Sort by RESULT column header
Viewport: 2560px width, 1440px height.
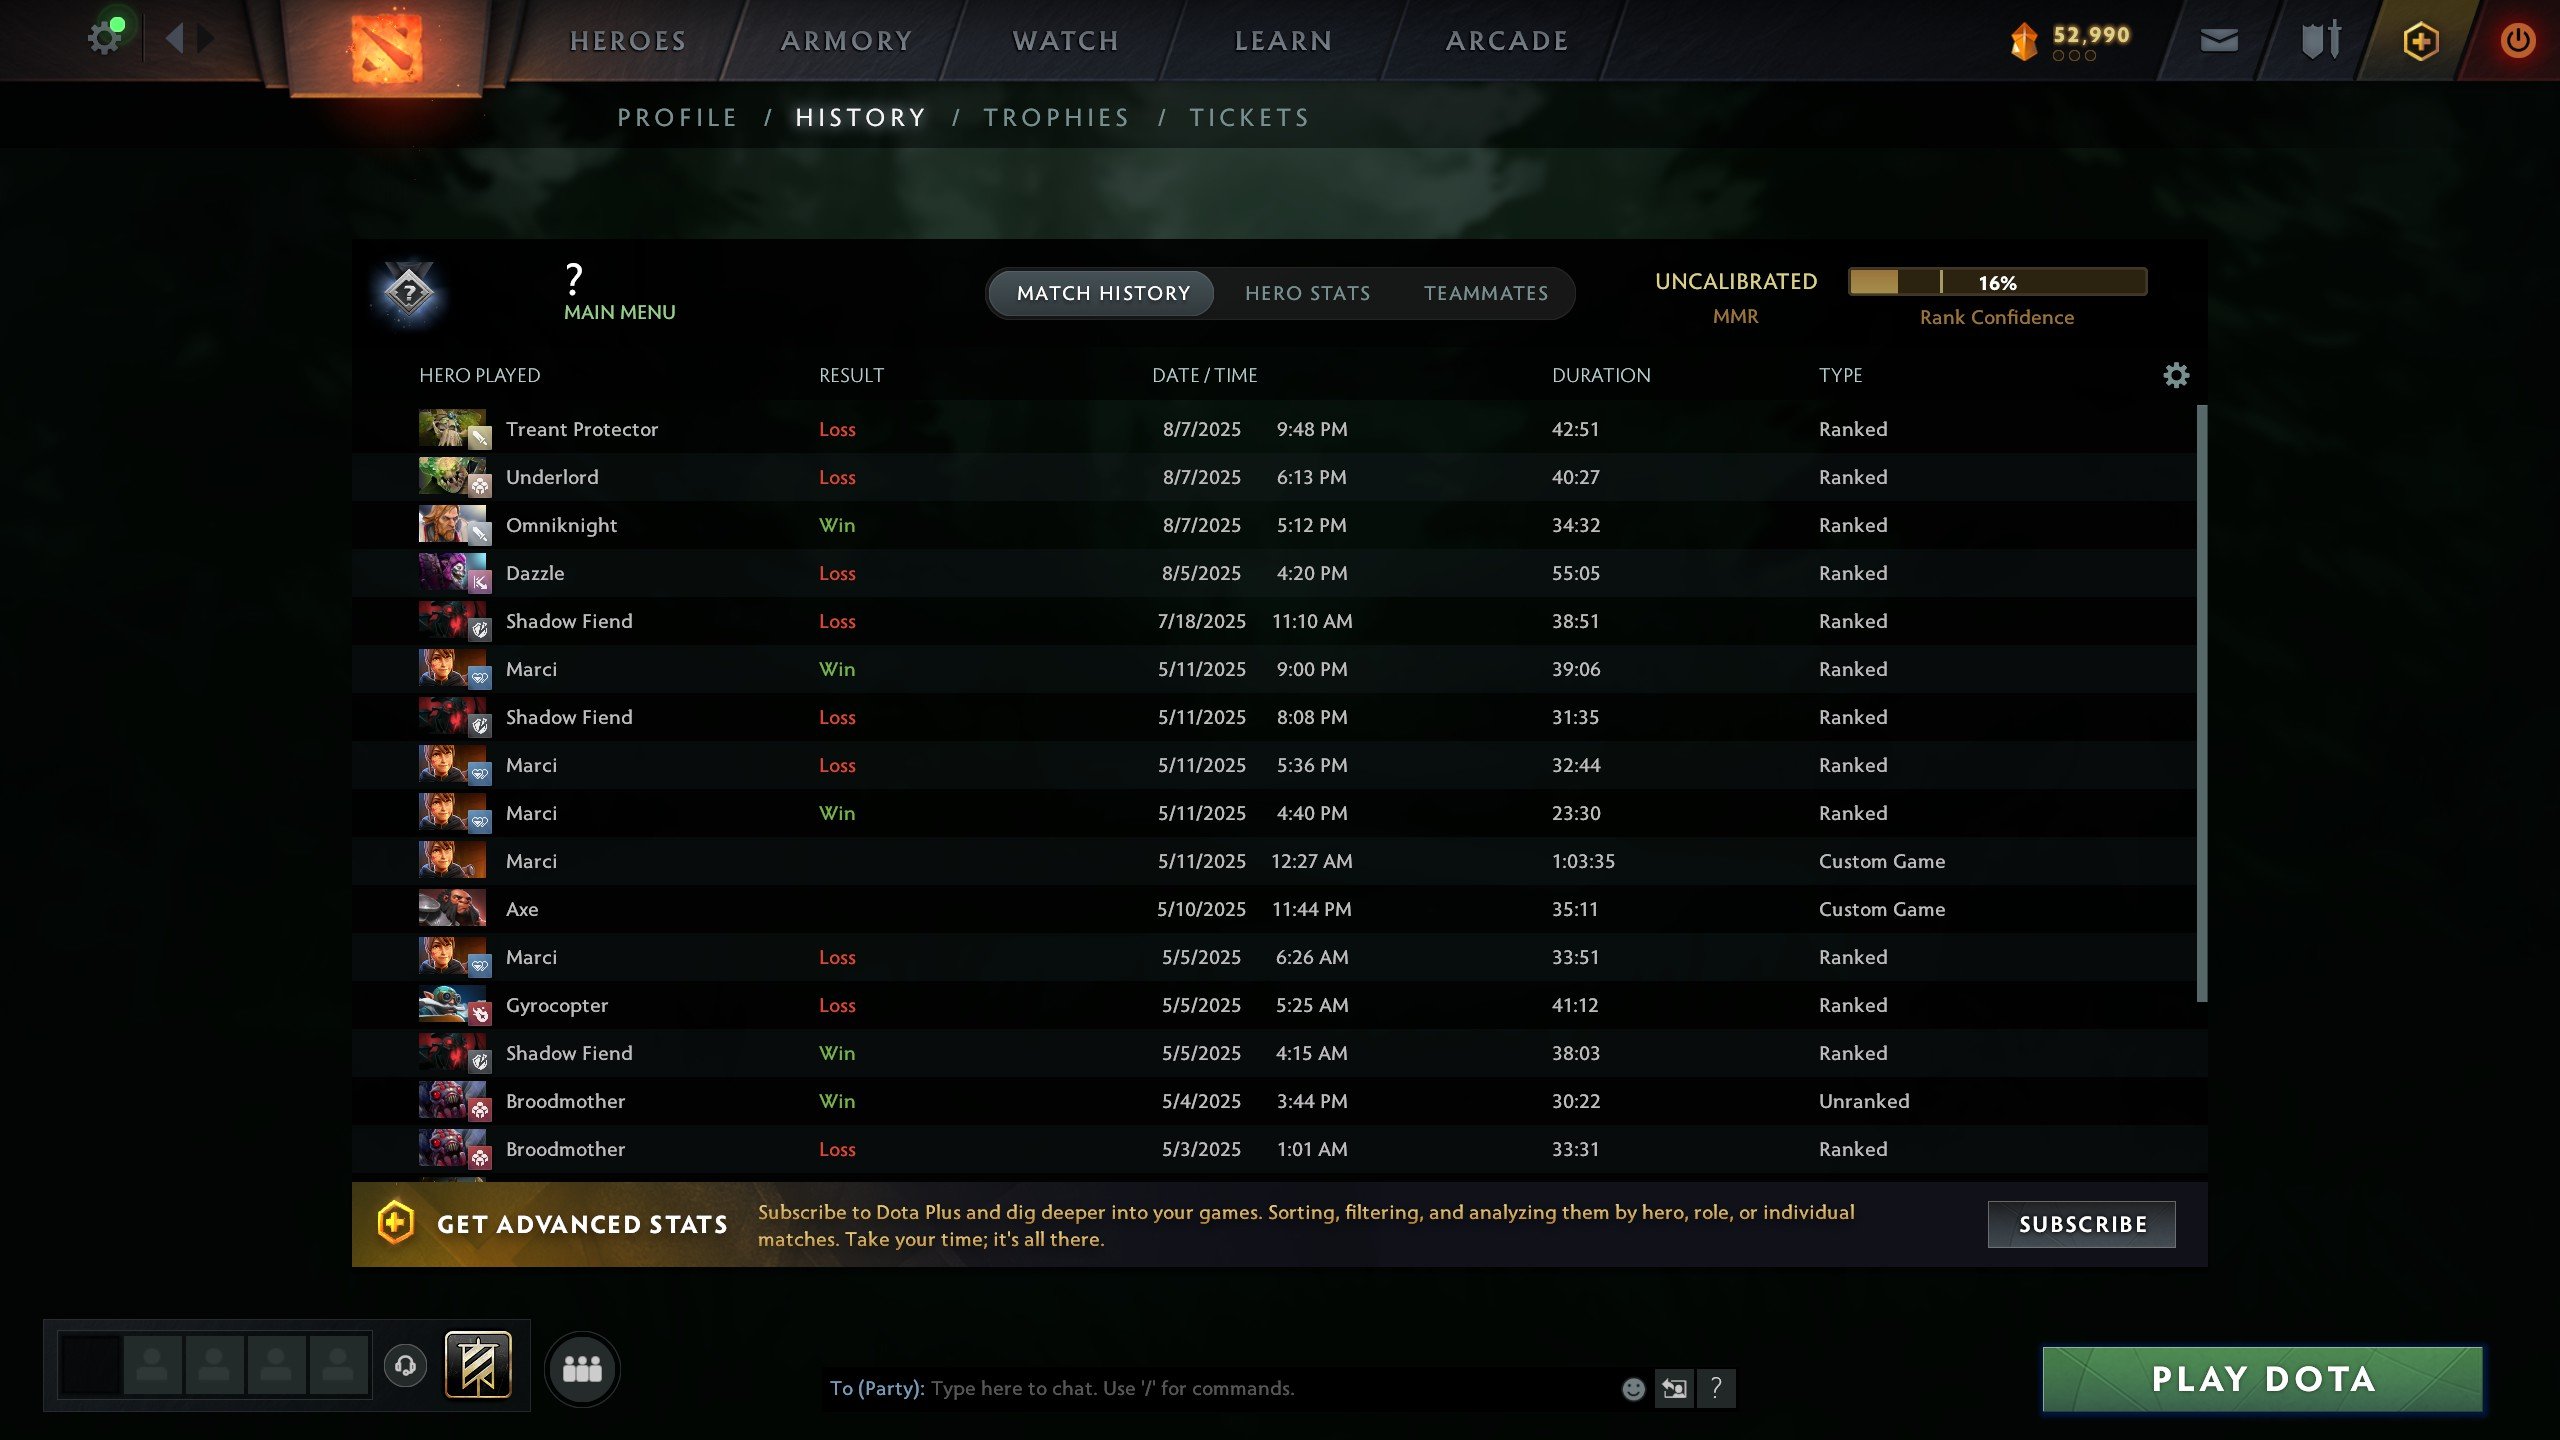tap(851, 375)
